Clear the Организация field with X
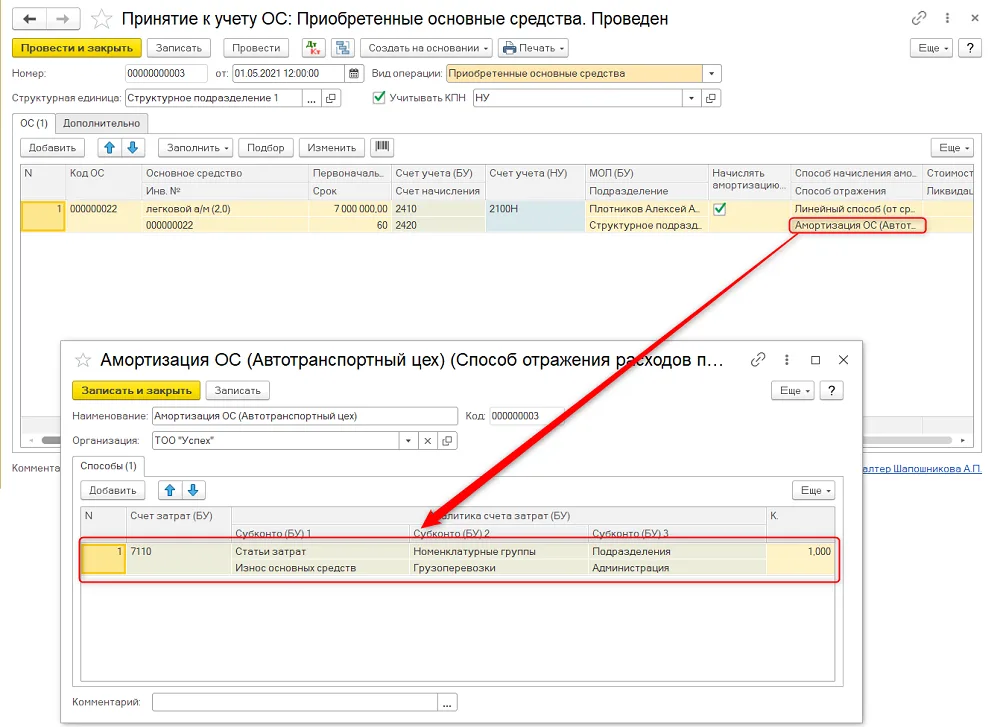This screenshot has width=1000, height=727. 428,441
